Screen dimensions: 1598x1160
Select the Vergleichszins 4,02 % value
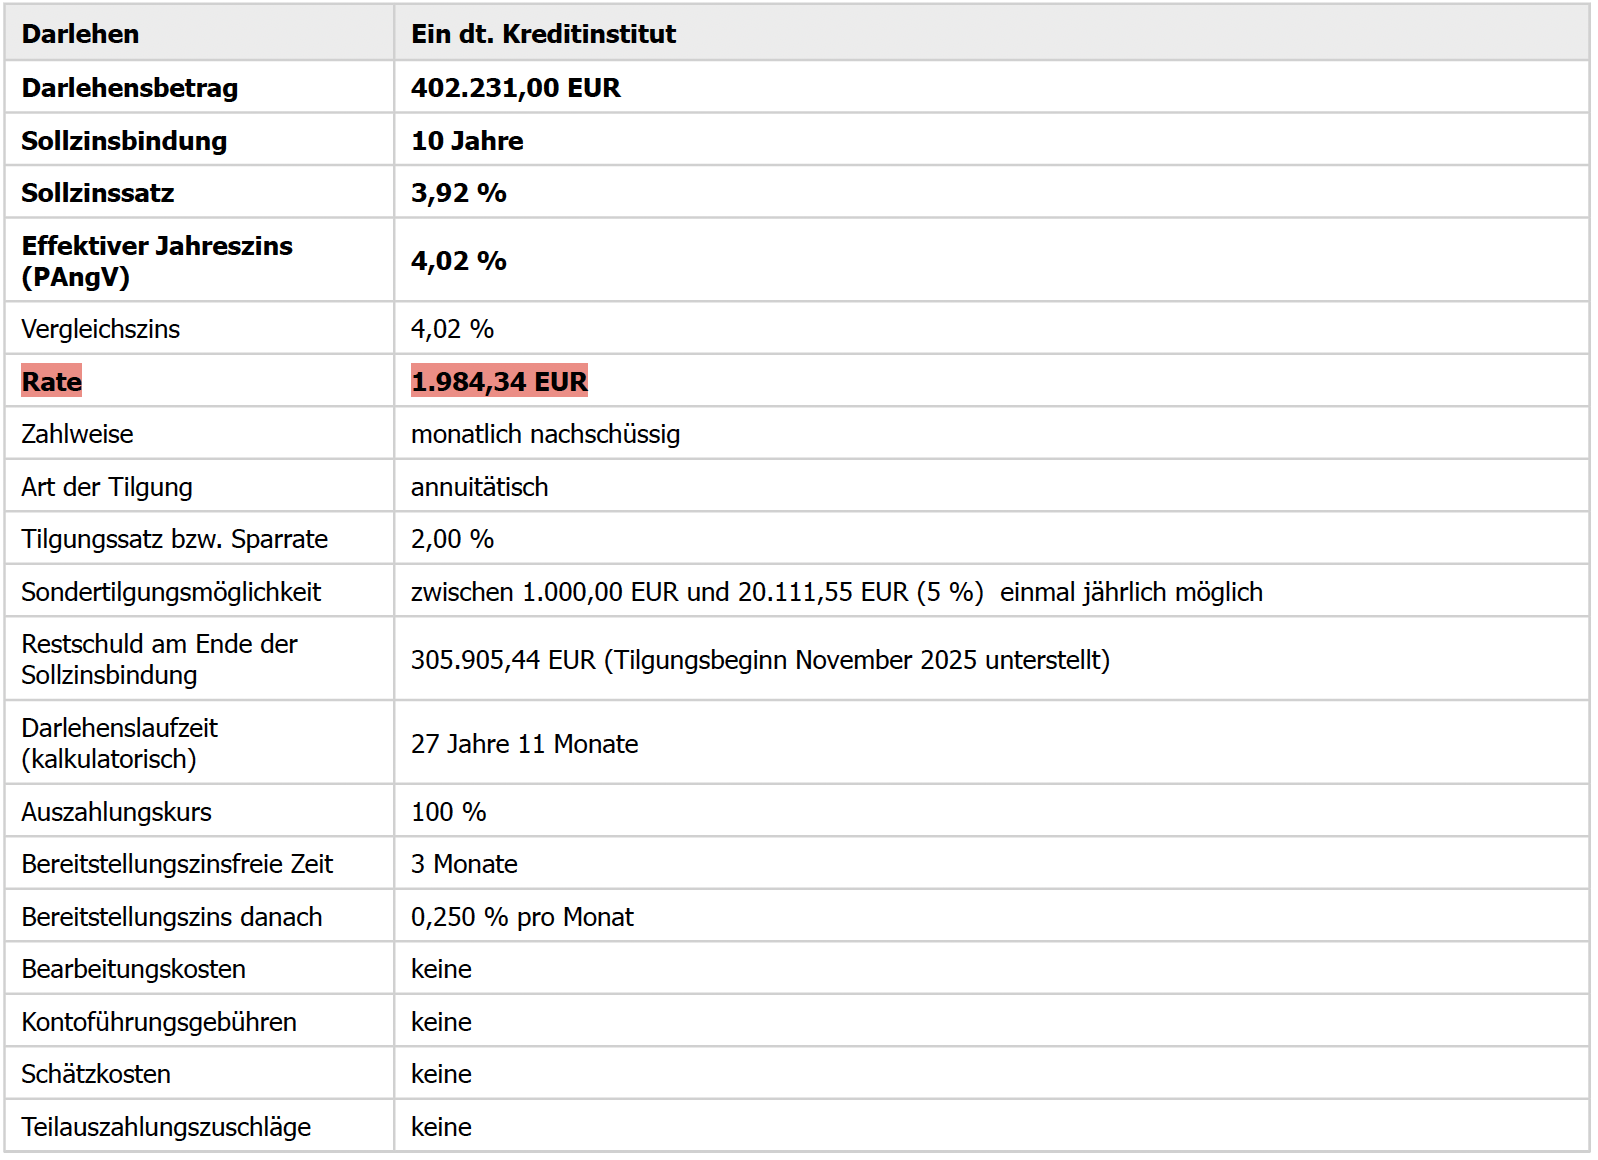[452, 329]
